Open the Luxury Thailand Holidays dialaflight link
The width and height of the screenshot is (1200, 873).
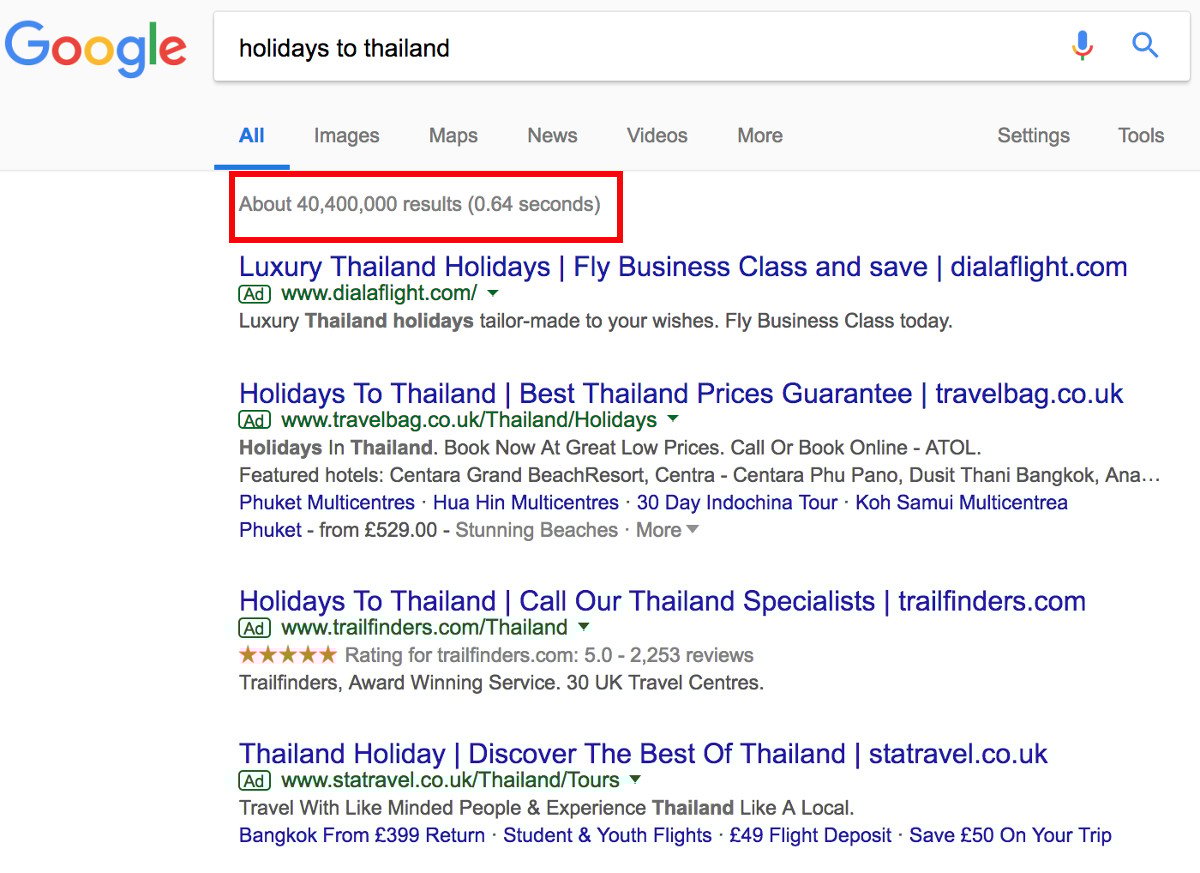point(683,267)
